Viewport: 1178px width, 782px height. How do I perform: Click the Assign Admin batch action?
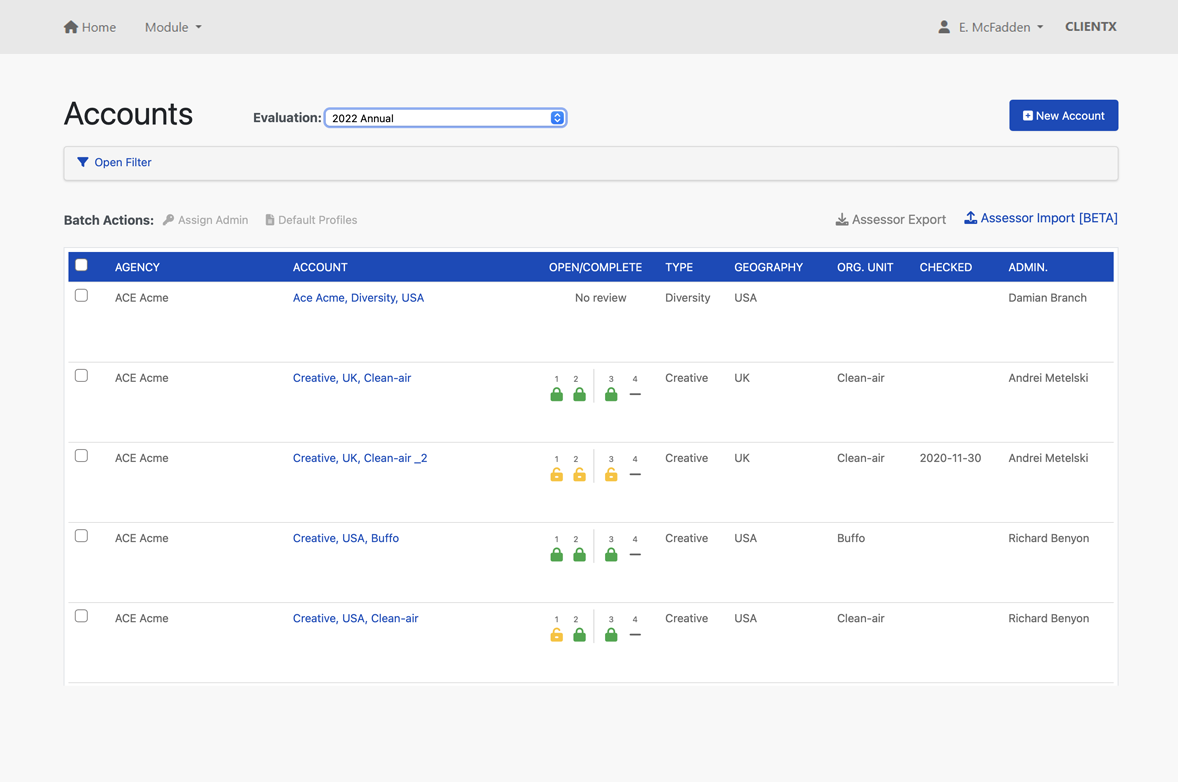pyautogui.click(x=205, y=220)
